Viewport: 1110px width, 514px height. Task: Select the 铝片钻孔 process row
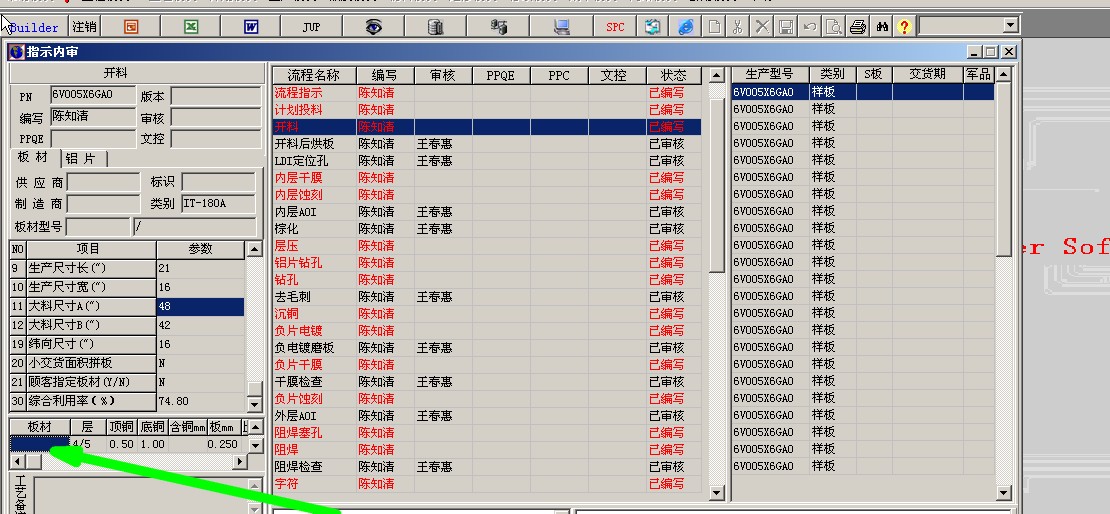point(487,263)
